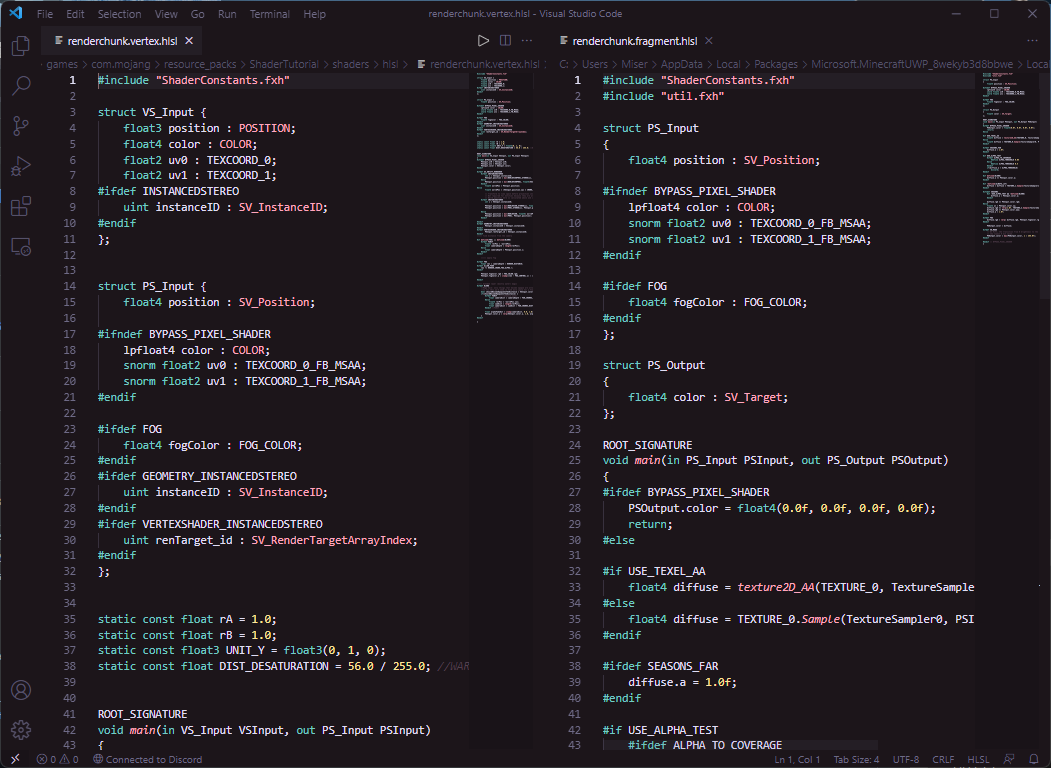The width and height of the screenshot is (1051, 768).
Task: Change 'Tab Size: 4' indentation setting
Action: coord(856,759)
